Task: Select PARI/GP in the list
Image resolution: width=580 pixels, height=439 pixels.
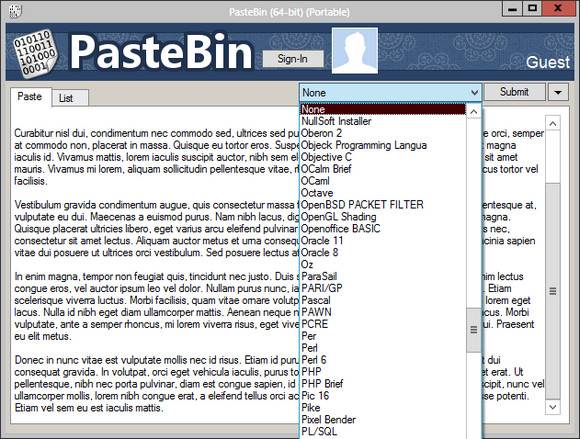Action: (x=383, y=288)
